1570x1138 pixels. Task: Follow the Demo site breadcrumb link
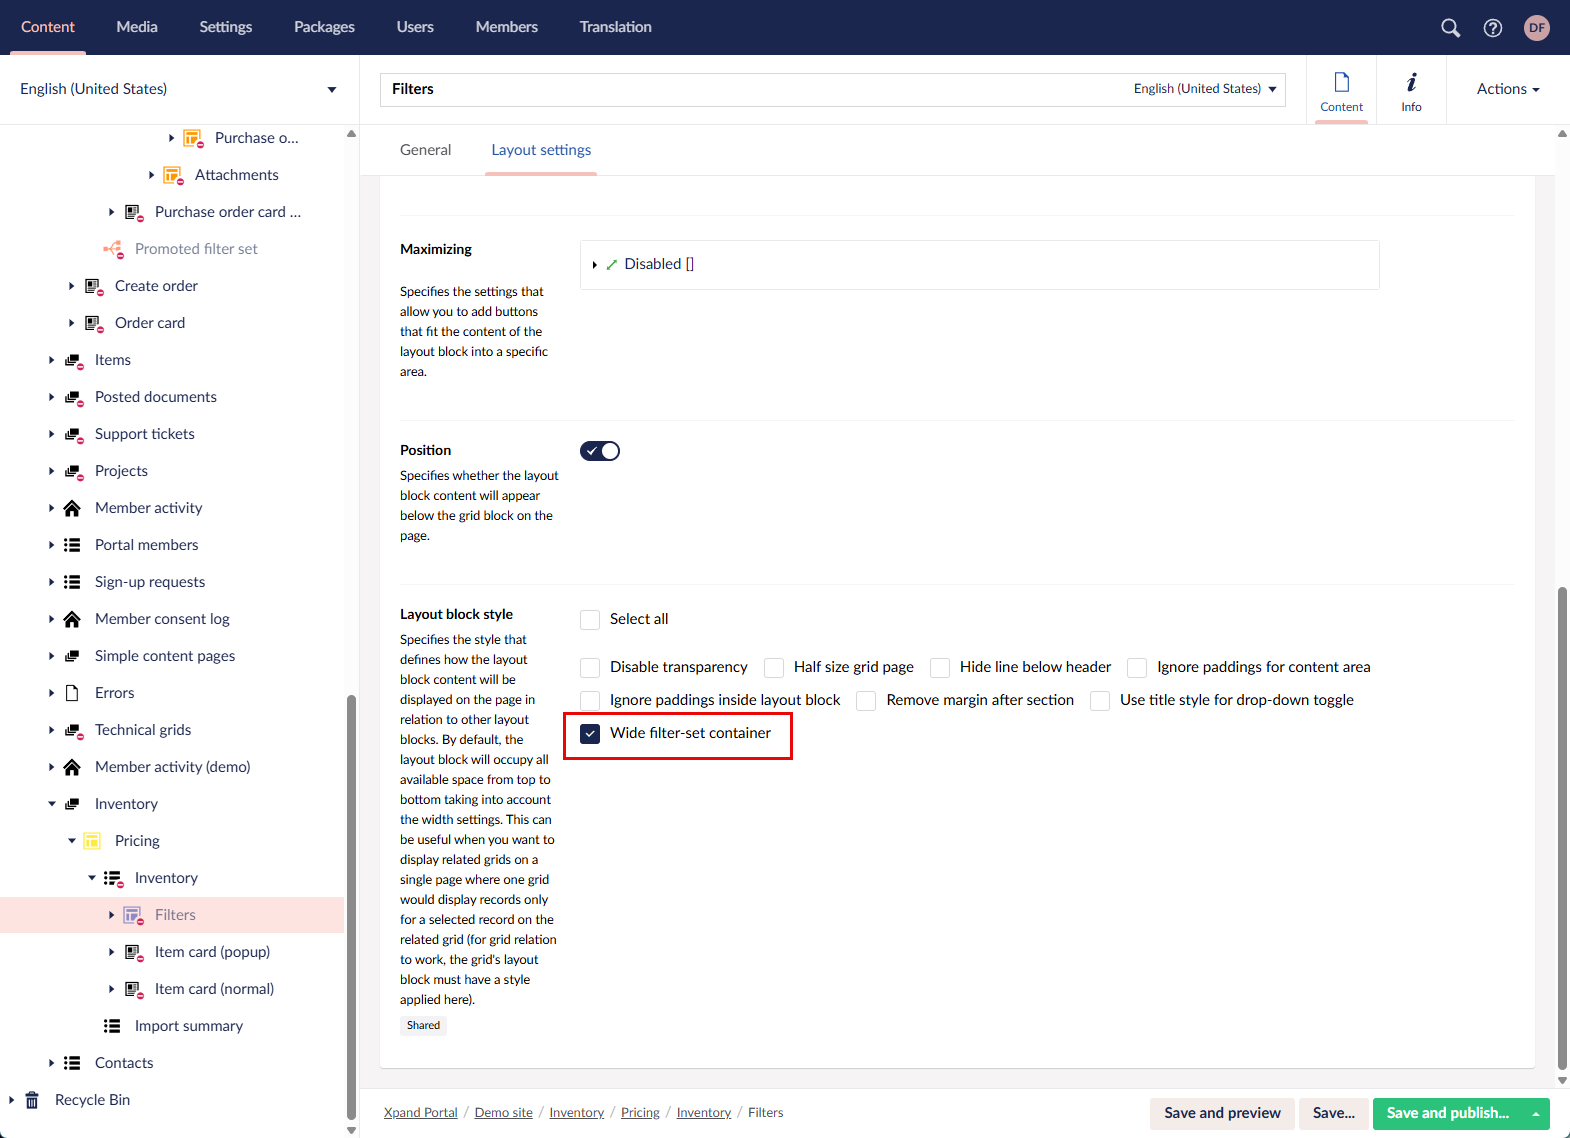503,1113
